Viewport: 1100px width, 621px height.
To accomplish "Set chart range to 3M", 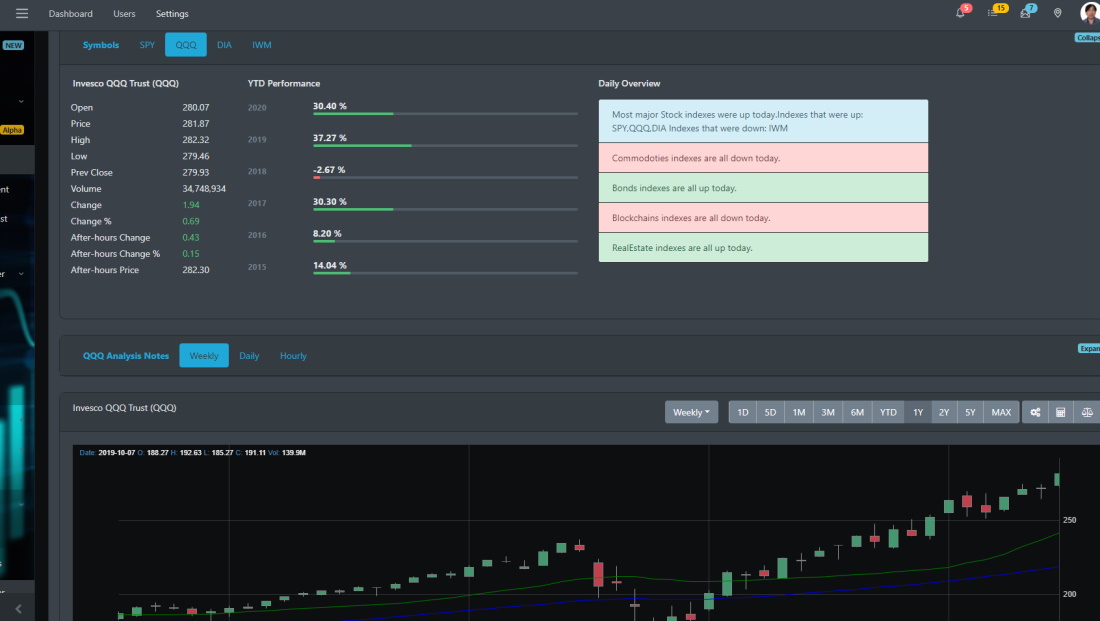I will (828, 412).
